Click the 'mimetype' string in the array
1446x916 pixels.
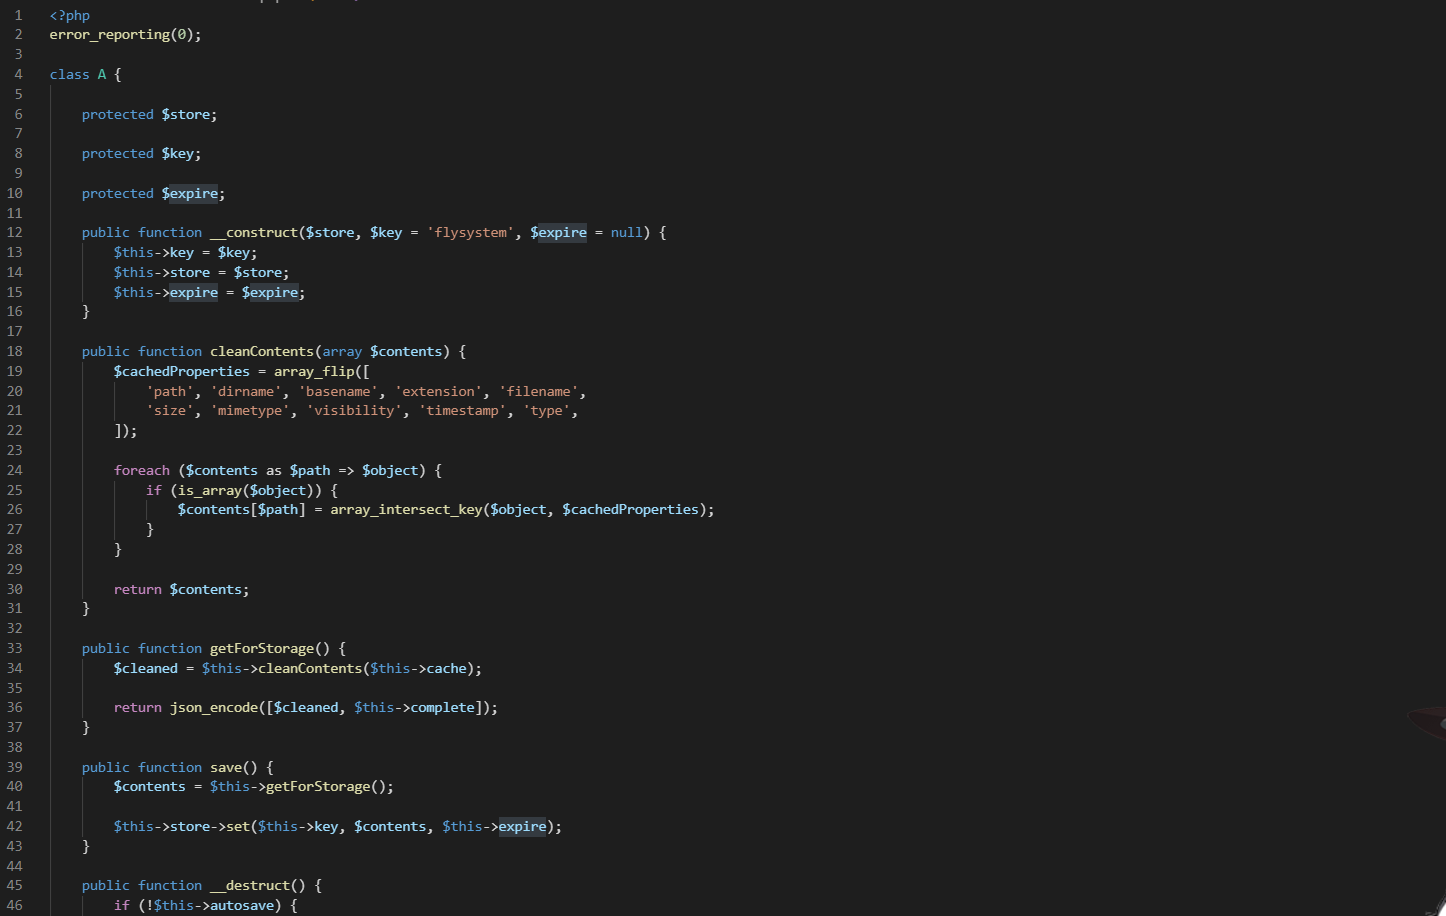[x=250, y=411]
